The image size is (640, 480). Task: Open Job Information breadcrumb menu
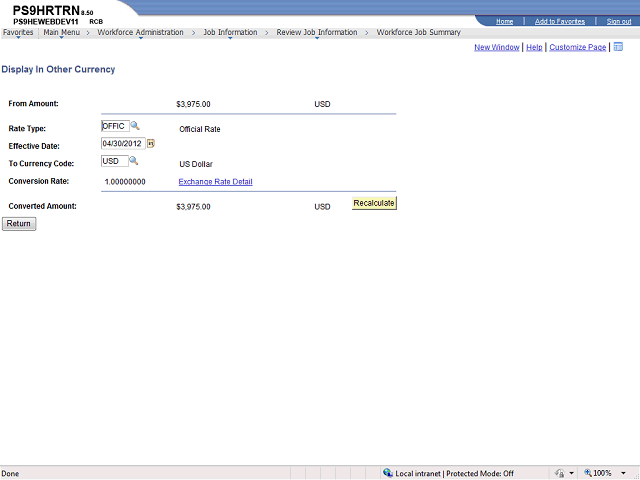pos(230,32)
